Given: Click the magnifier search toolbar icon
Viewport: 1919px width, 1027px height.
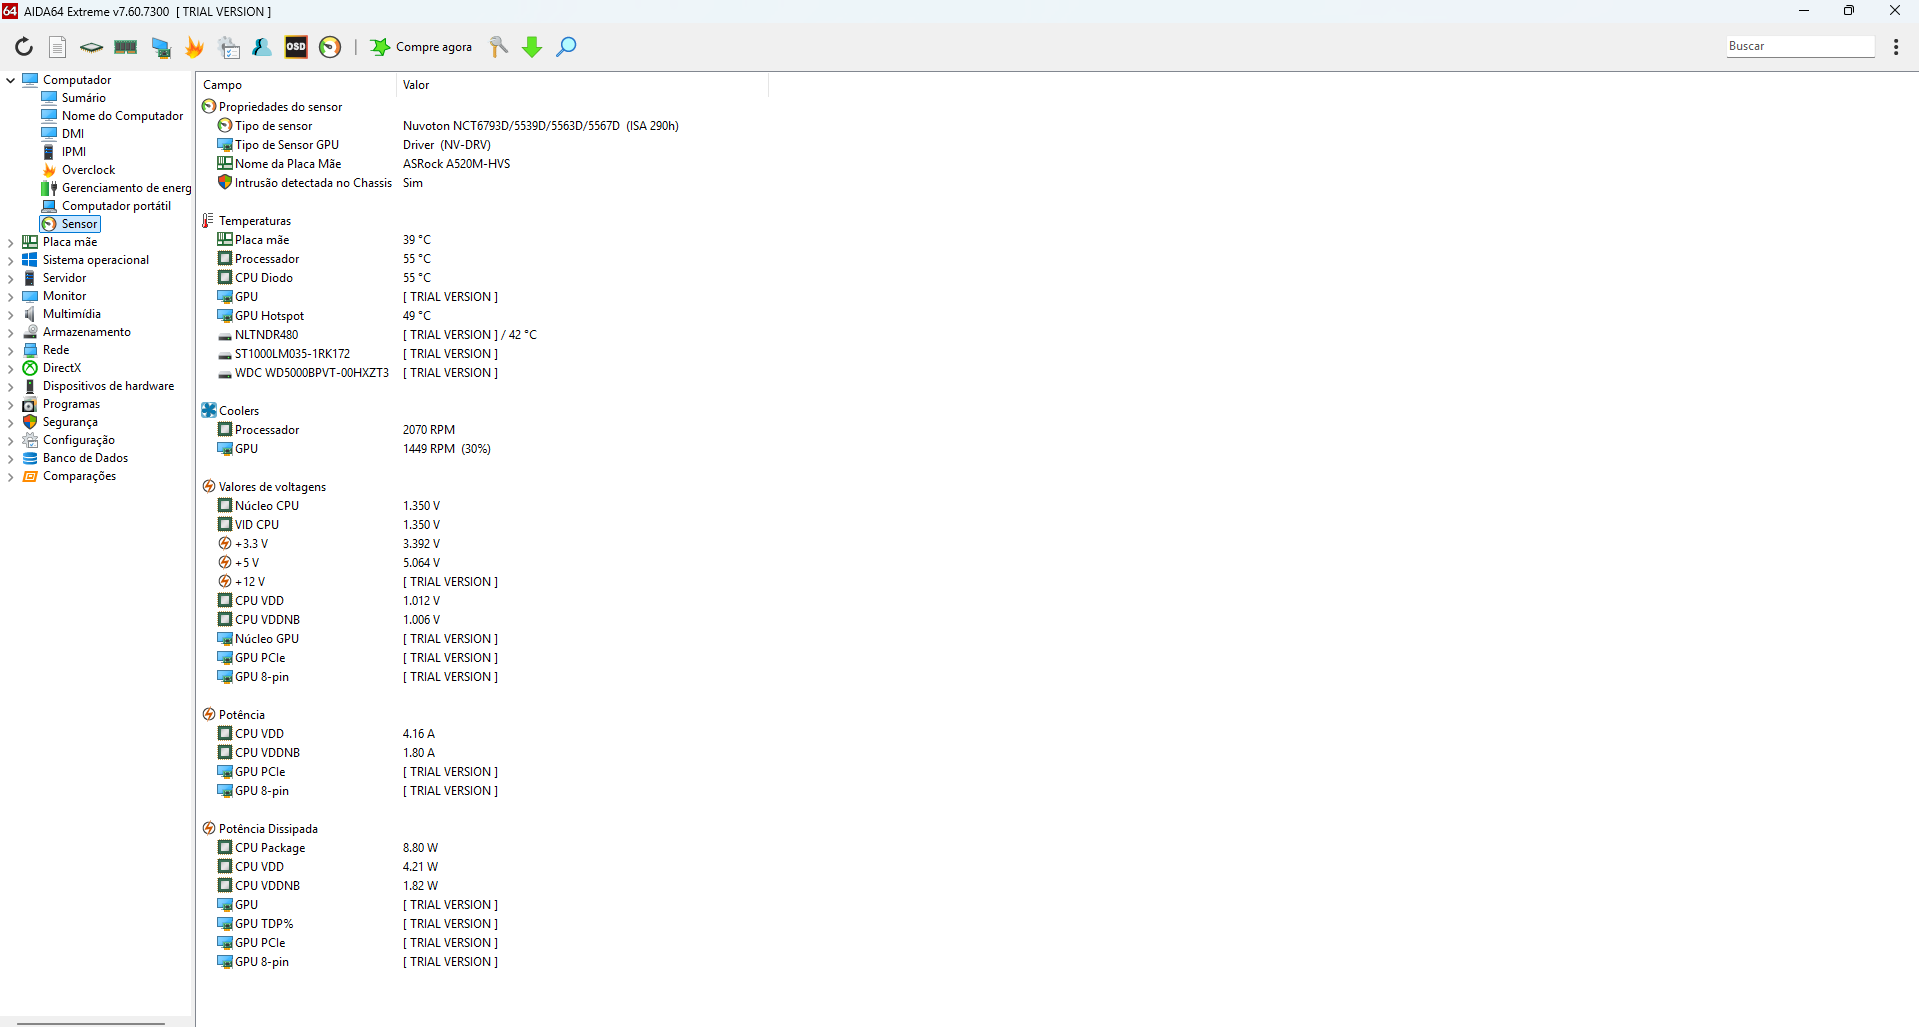Looking at the screenshot, I should pos(566,47).
